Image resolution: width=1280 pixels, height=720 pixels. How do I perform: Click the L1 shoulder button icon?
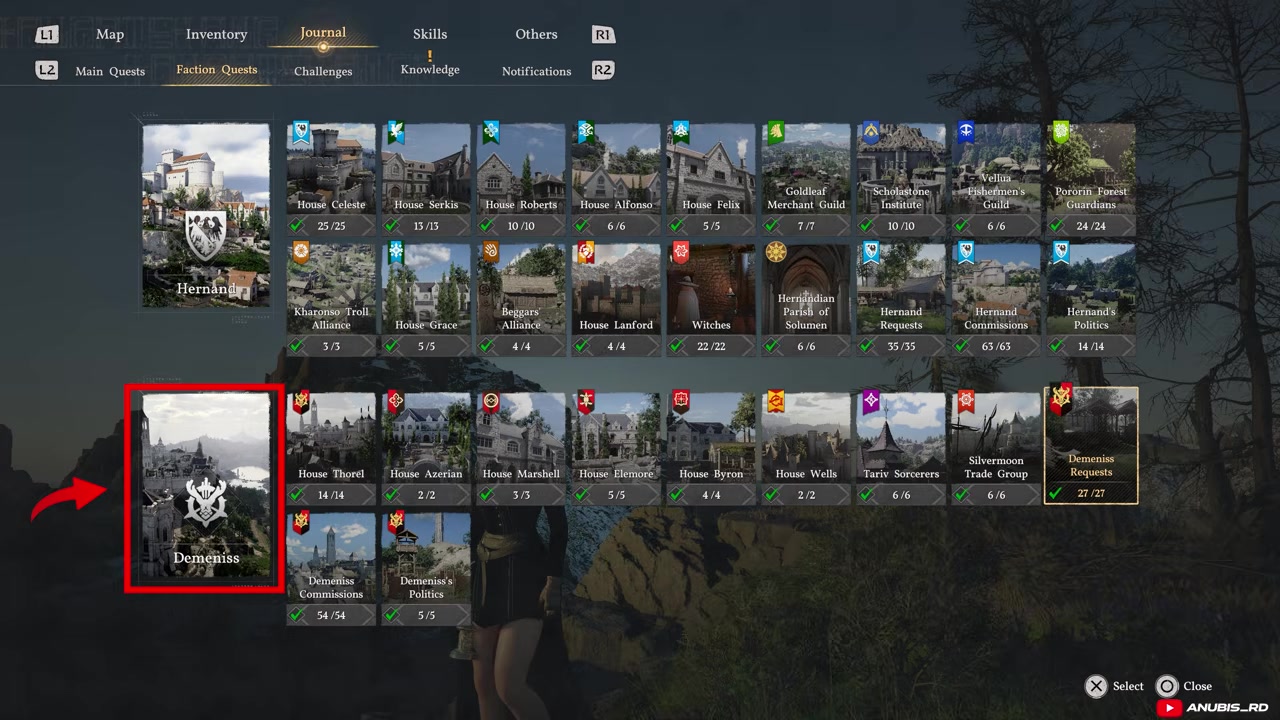(47, 35)
